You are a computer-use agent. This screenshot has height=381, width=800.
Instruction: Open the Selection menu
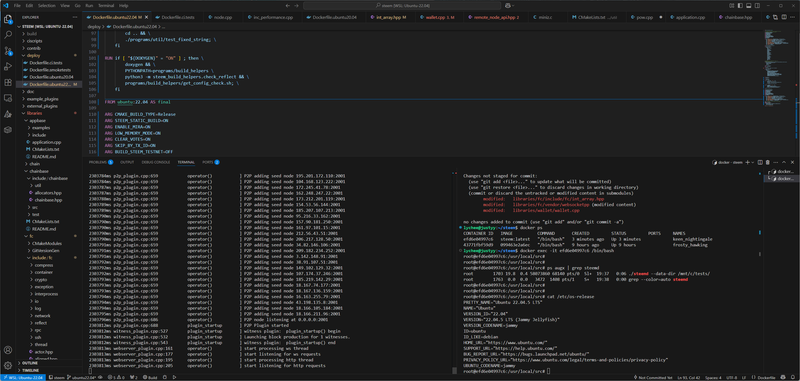coord(46,5)
